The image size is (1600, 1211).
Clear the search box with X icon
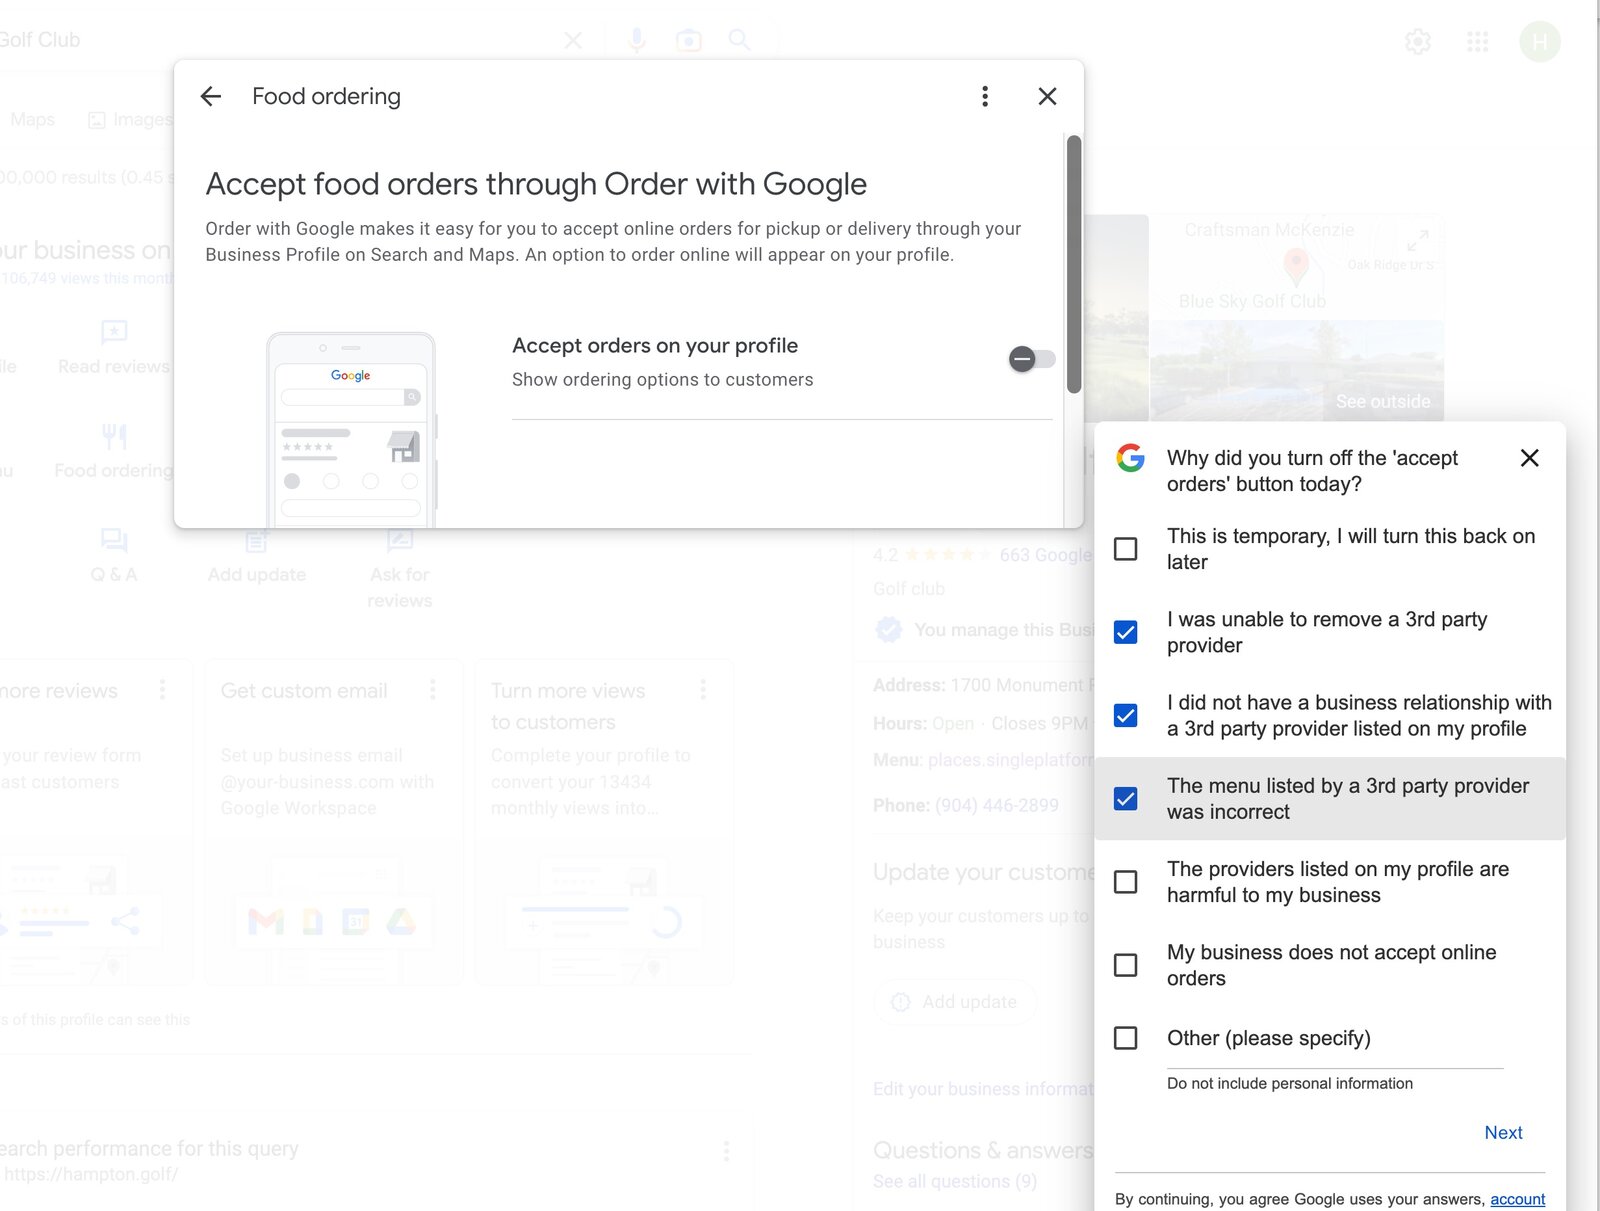click(x=573, y=40)
